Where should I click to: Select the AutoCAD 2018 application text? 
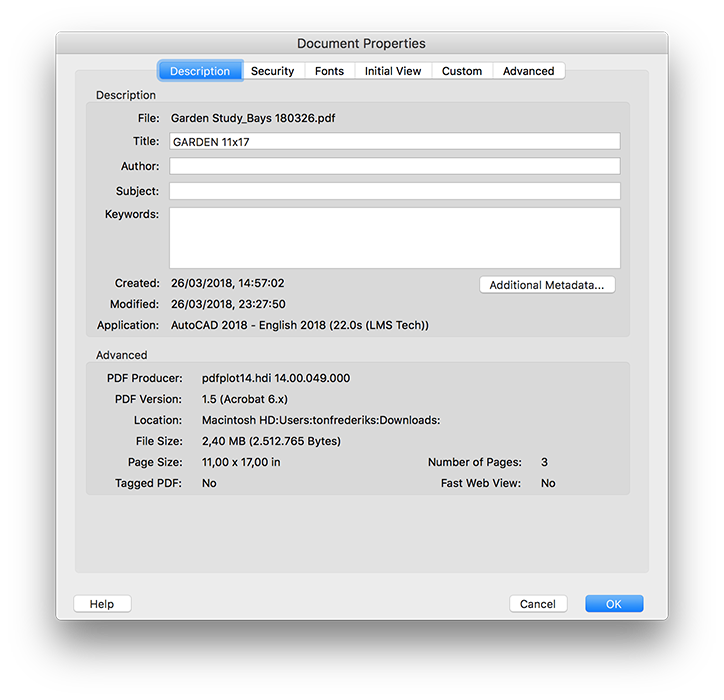coord(300,325)
